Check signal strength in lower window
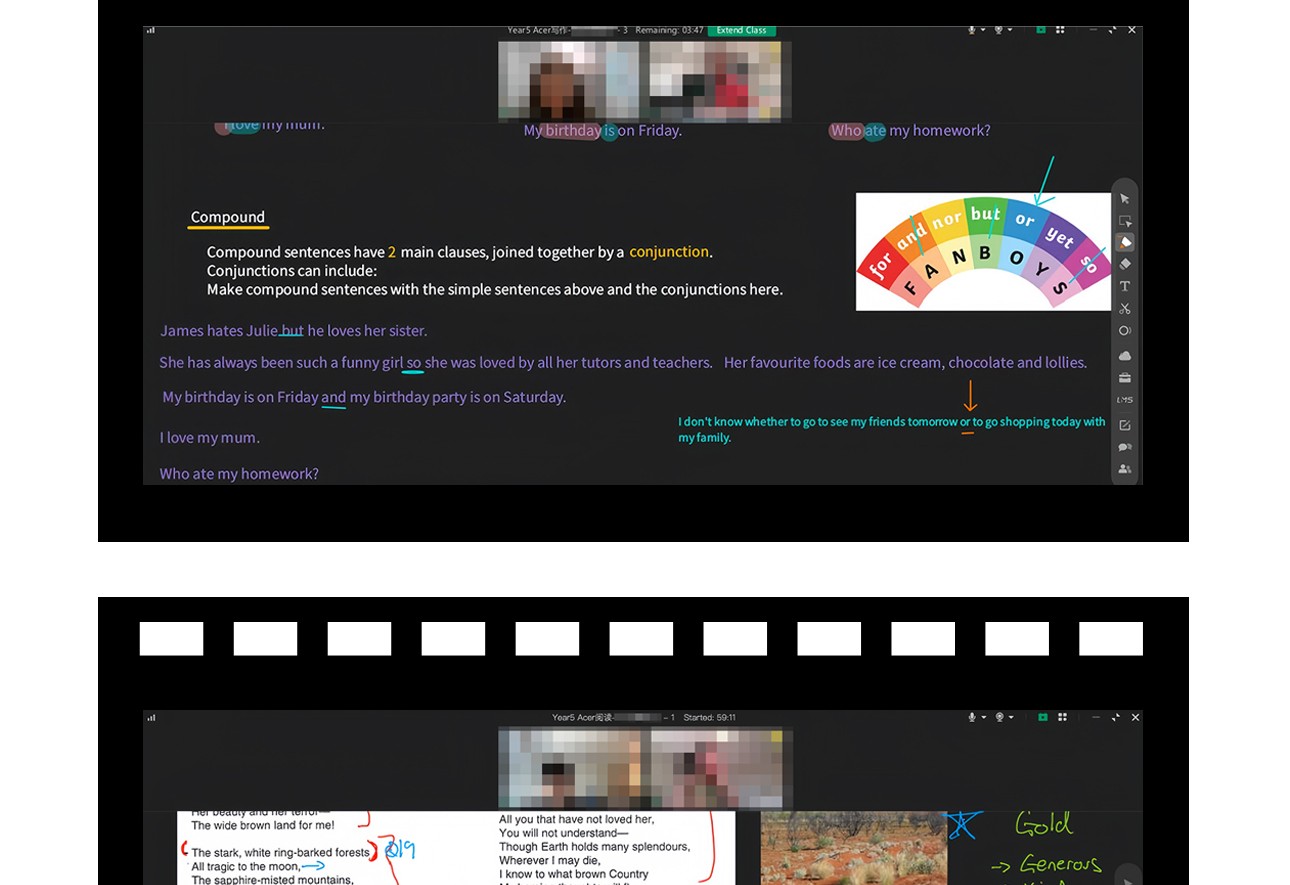Screen dimensions: 1290x885 [151, 717]
